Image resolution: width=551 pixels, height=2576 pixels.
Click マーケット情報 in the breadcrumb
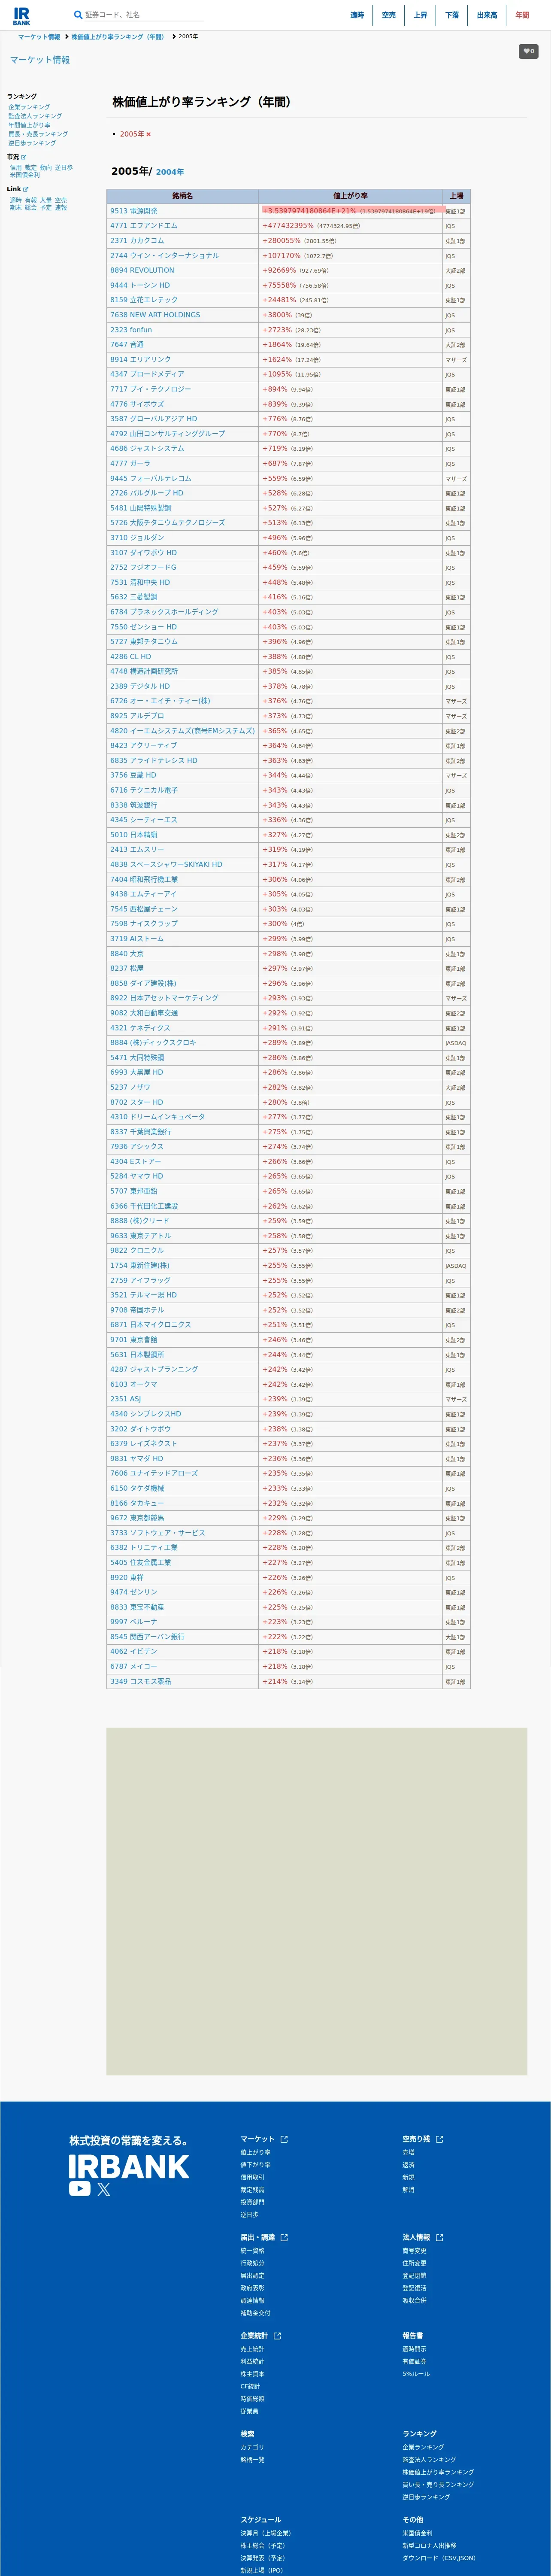(39, 37)
